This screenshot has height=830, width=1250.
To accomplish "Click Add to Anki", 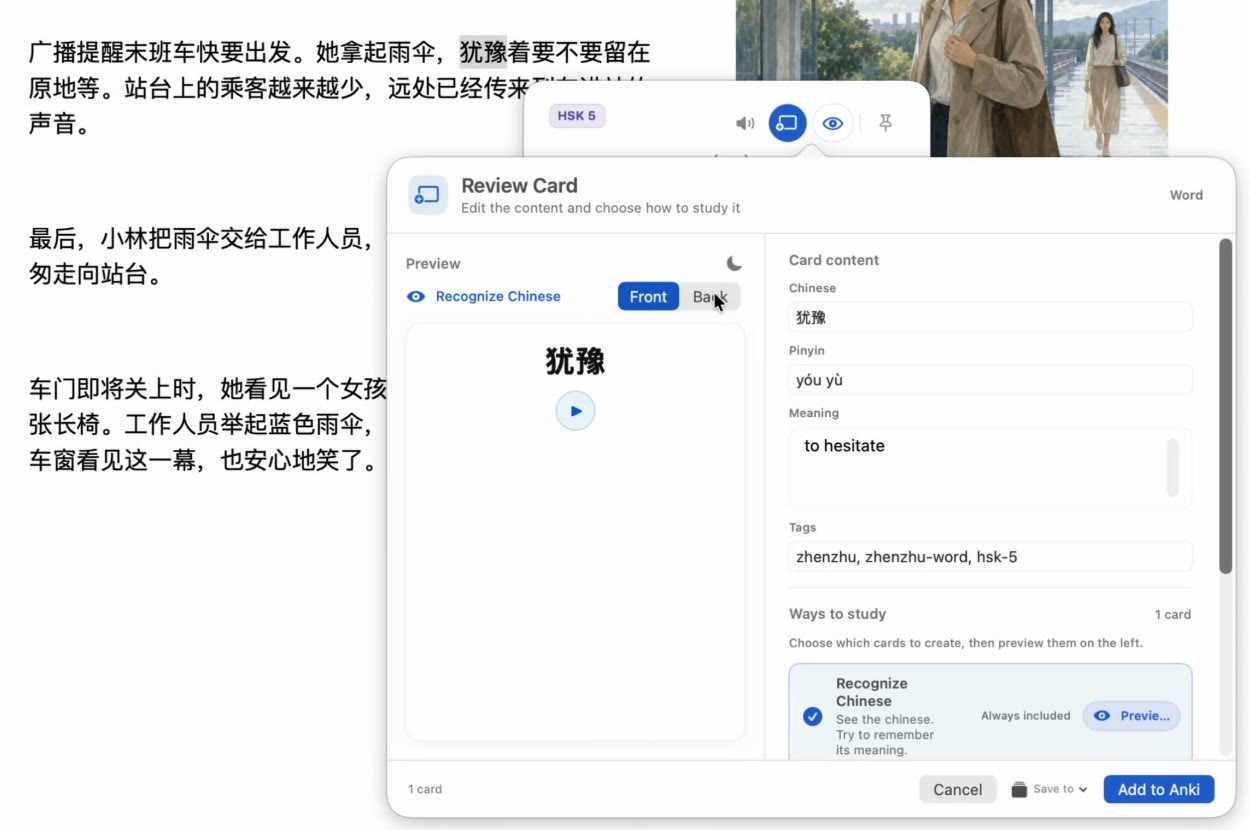I will coord(1158,789).
